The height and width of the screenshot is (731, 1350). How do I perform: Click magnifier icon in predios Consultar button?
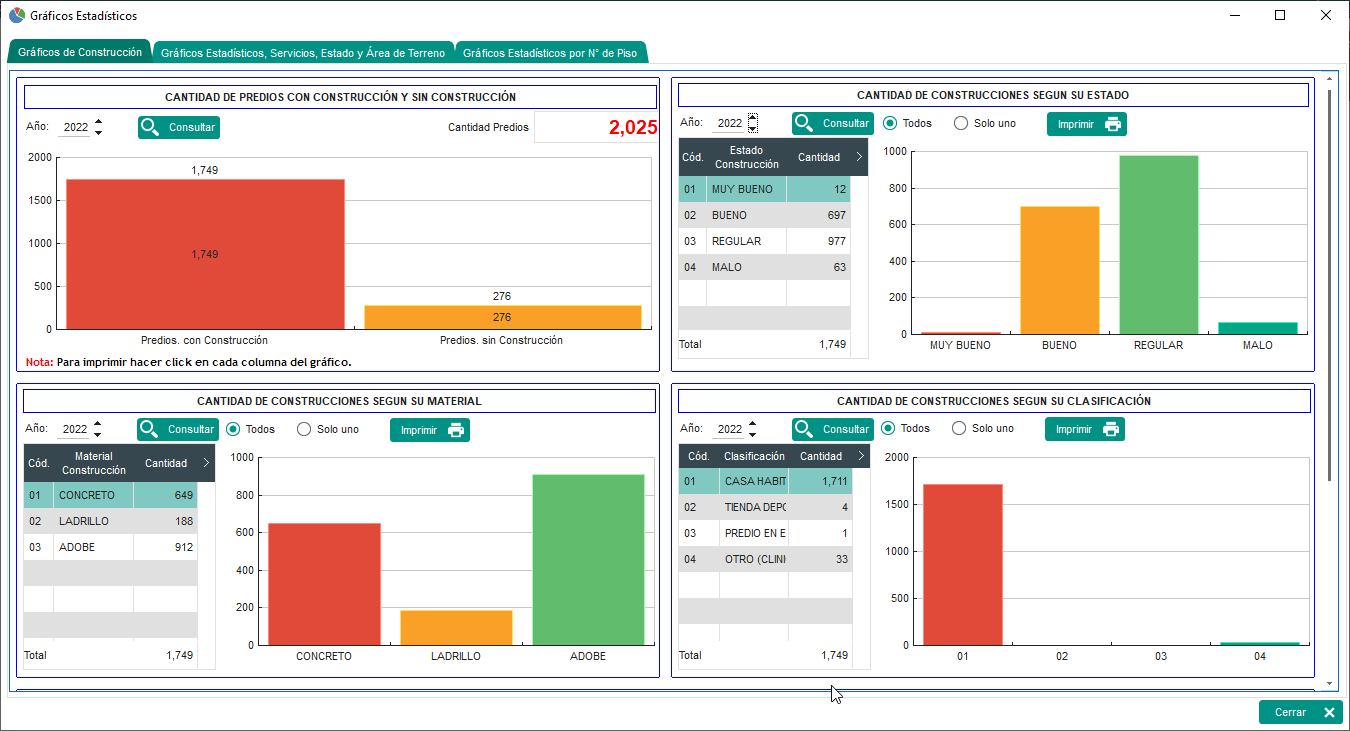point(150,127)
